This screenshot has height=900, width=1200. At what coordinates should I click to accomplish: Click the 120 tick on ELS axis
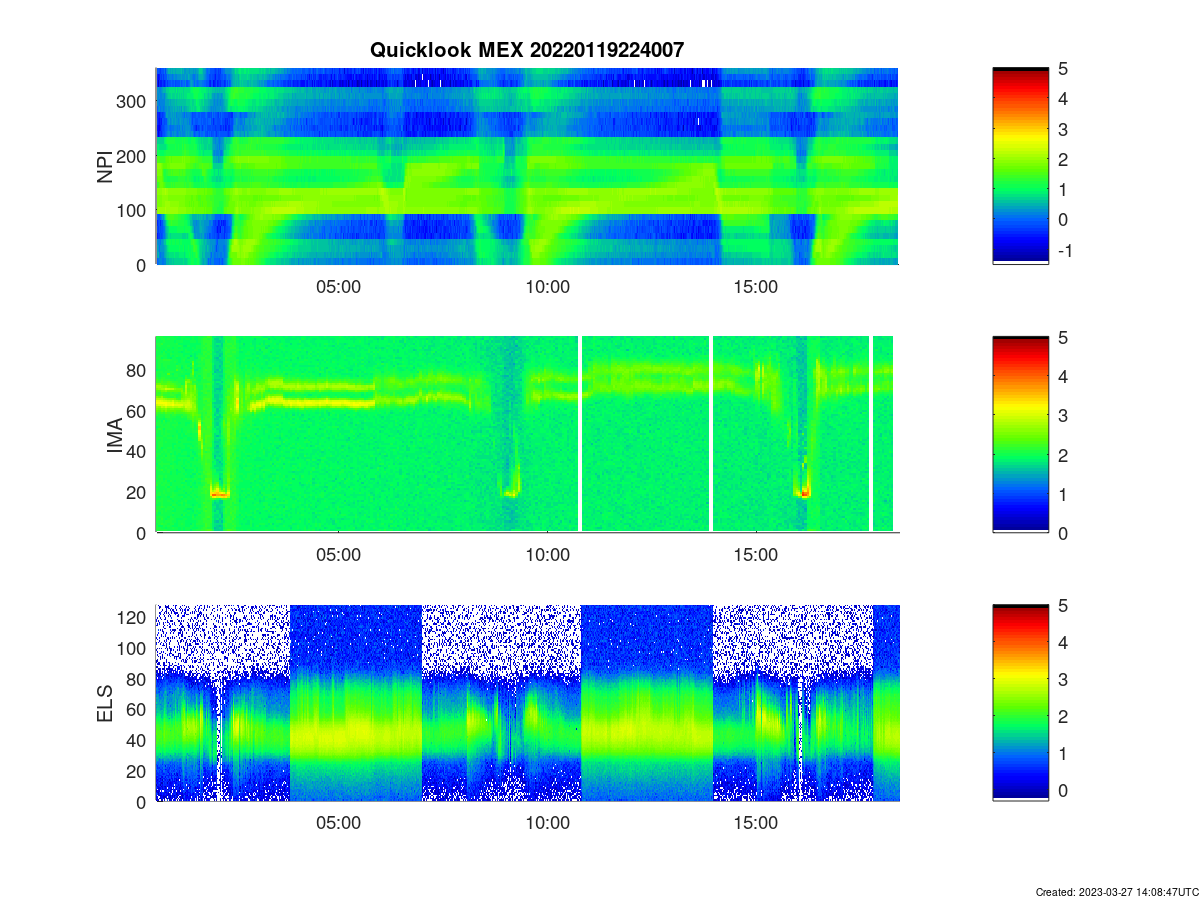tap(133, 618)
